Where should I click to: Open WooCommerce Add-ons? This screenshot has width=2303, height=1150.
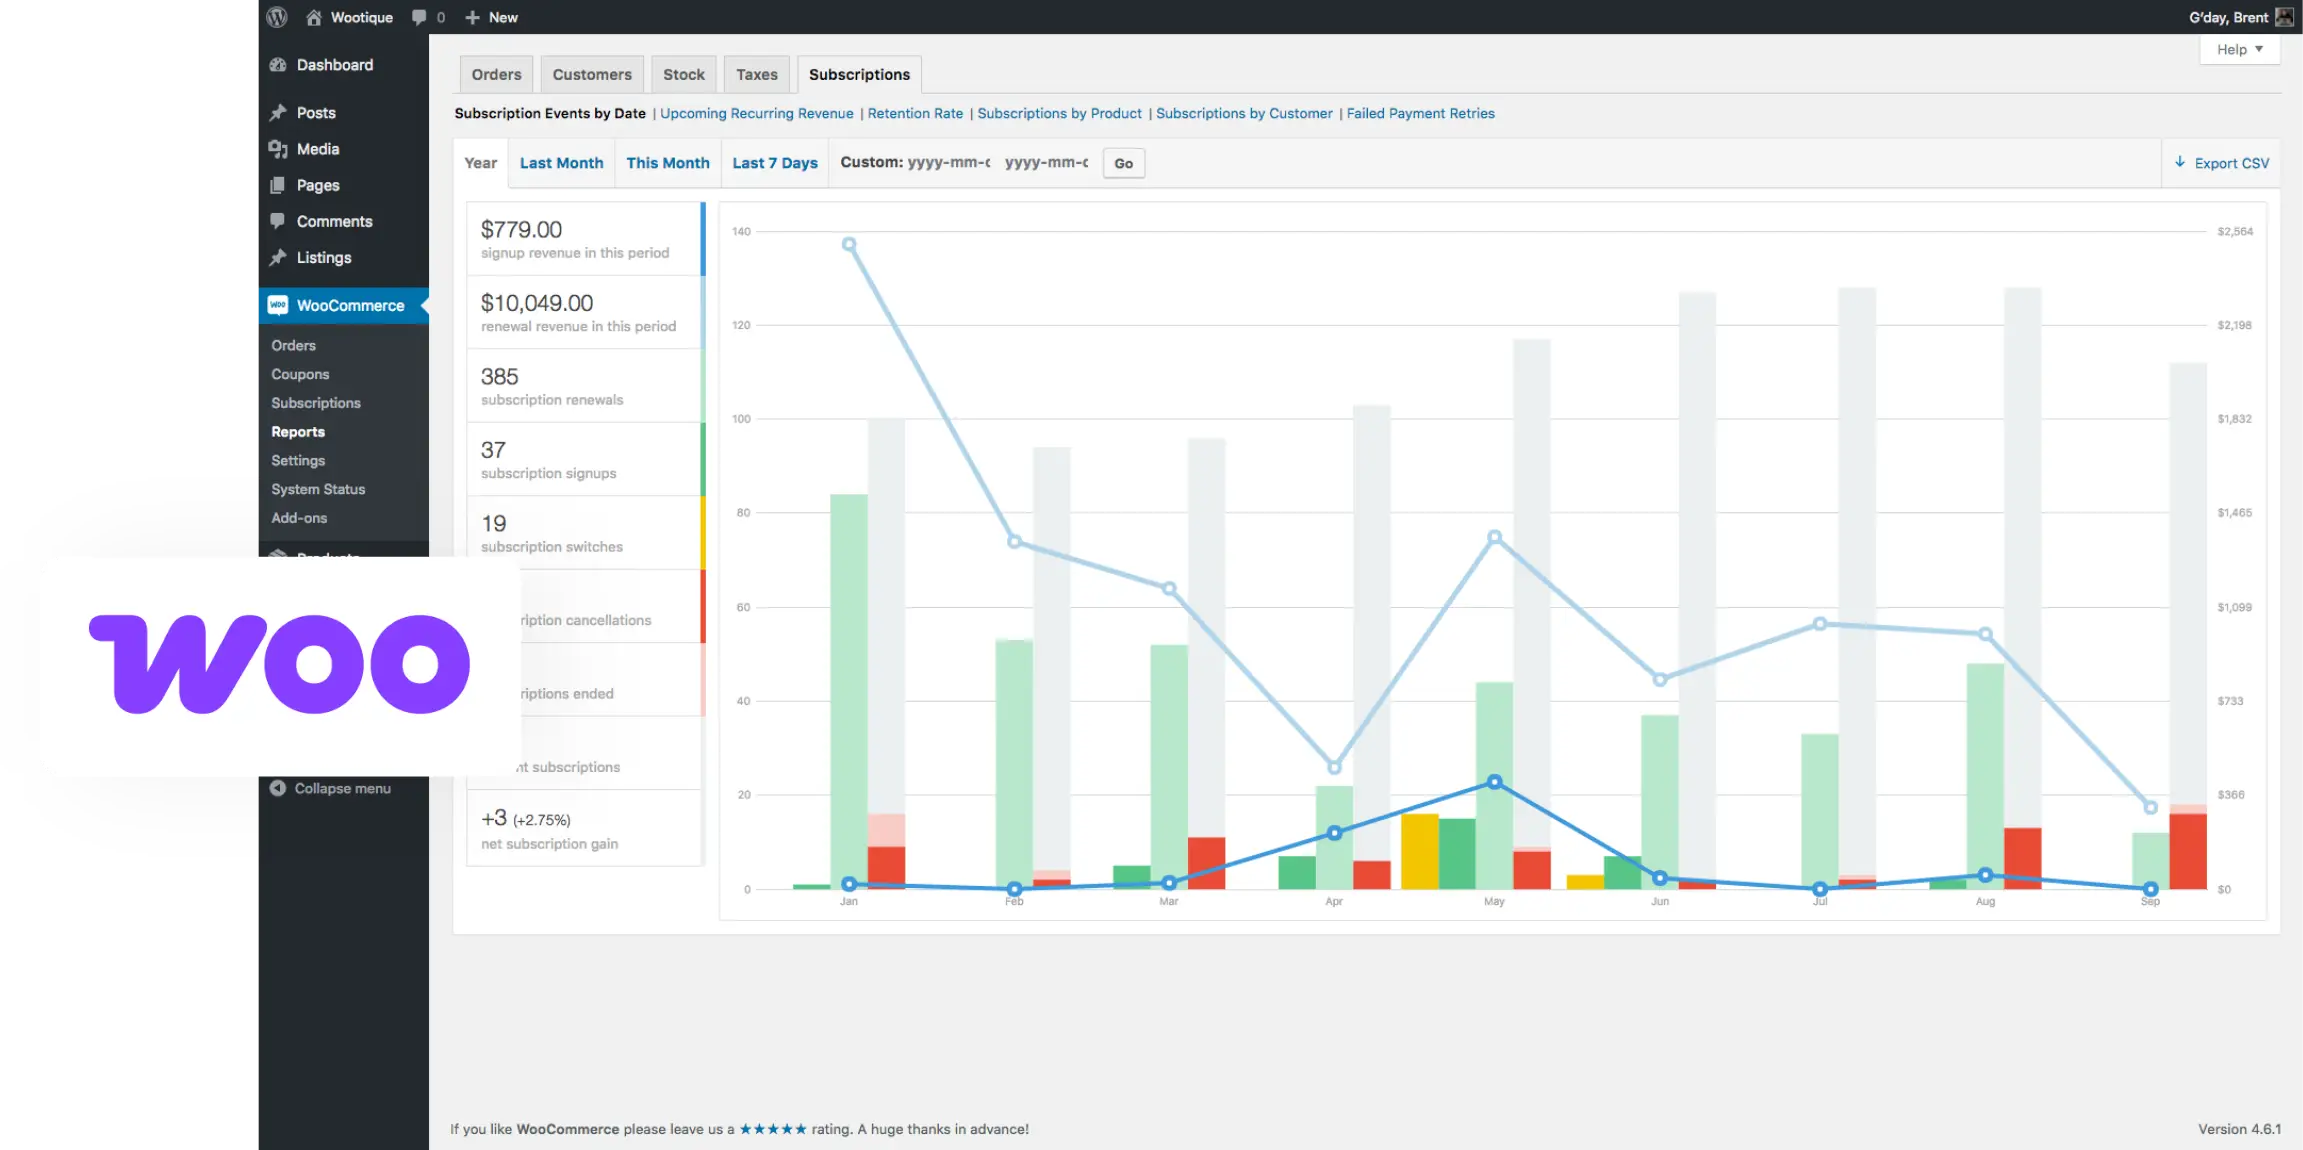[x=299, y=518]
